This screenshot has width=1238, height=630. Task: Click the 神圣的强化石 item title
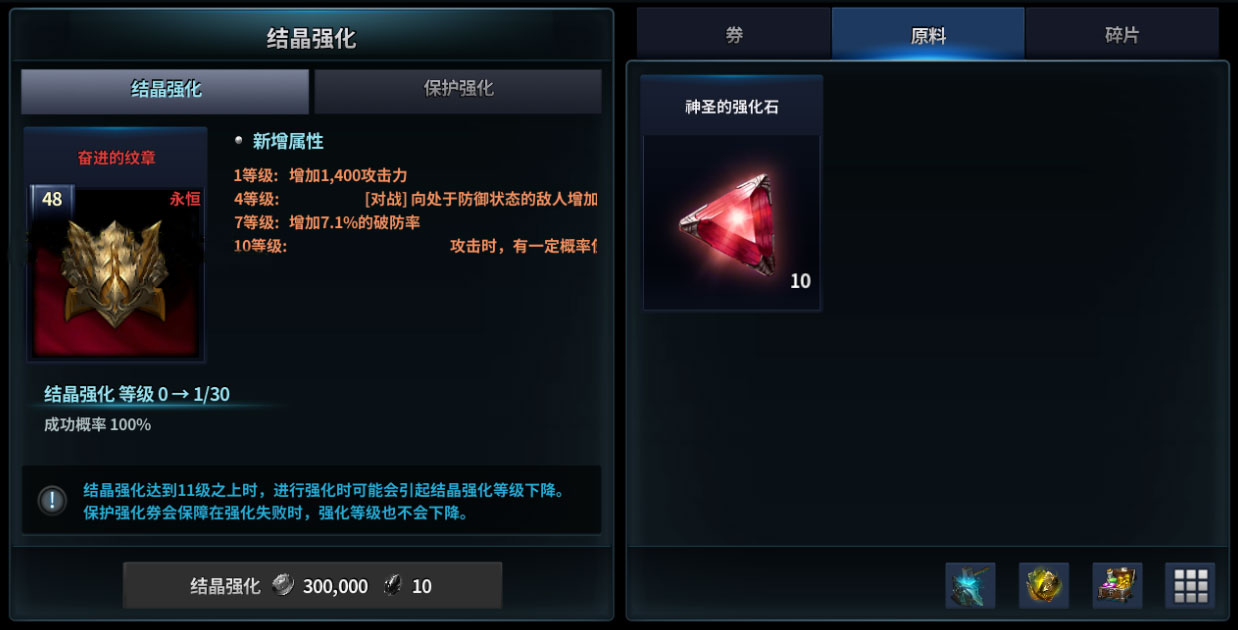coord(732,107)
